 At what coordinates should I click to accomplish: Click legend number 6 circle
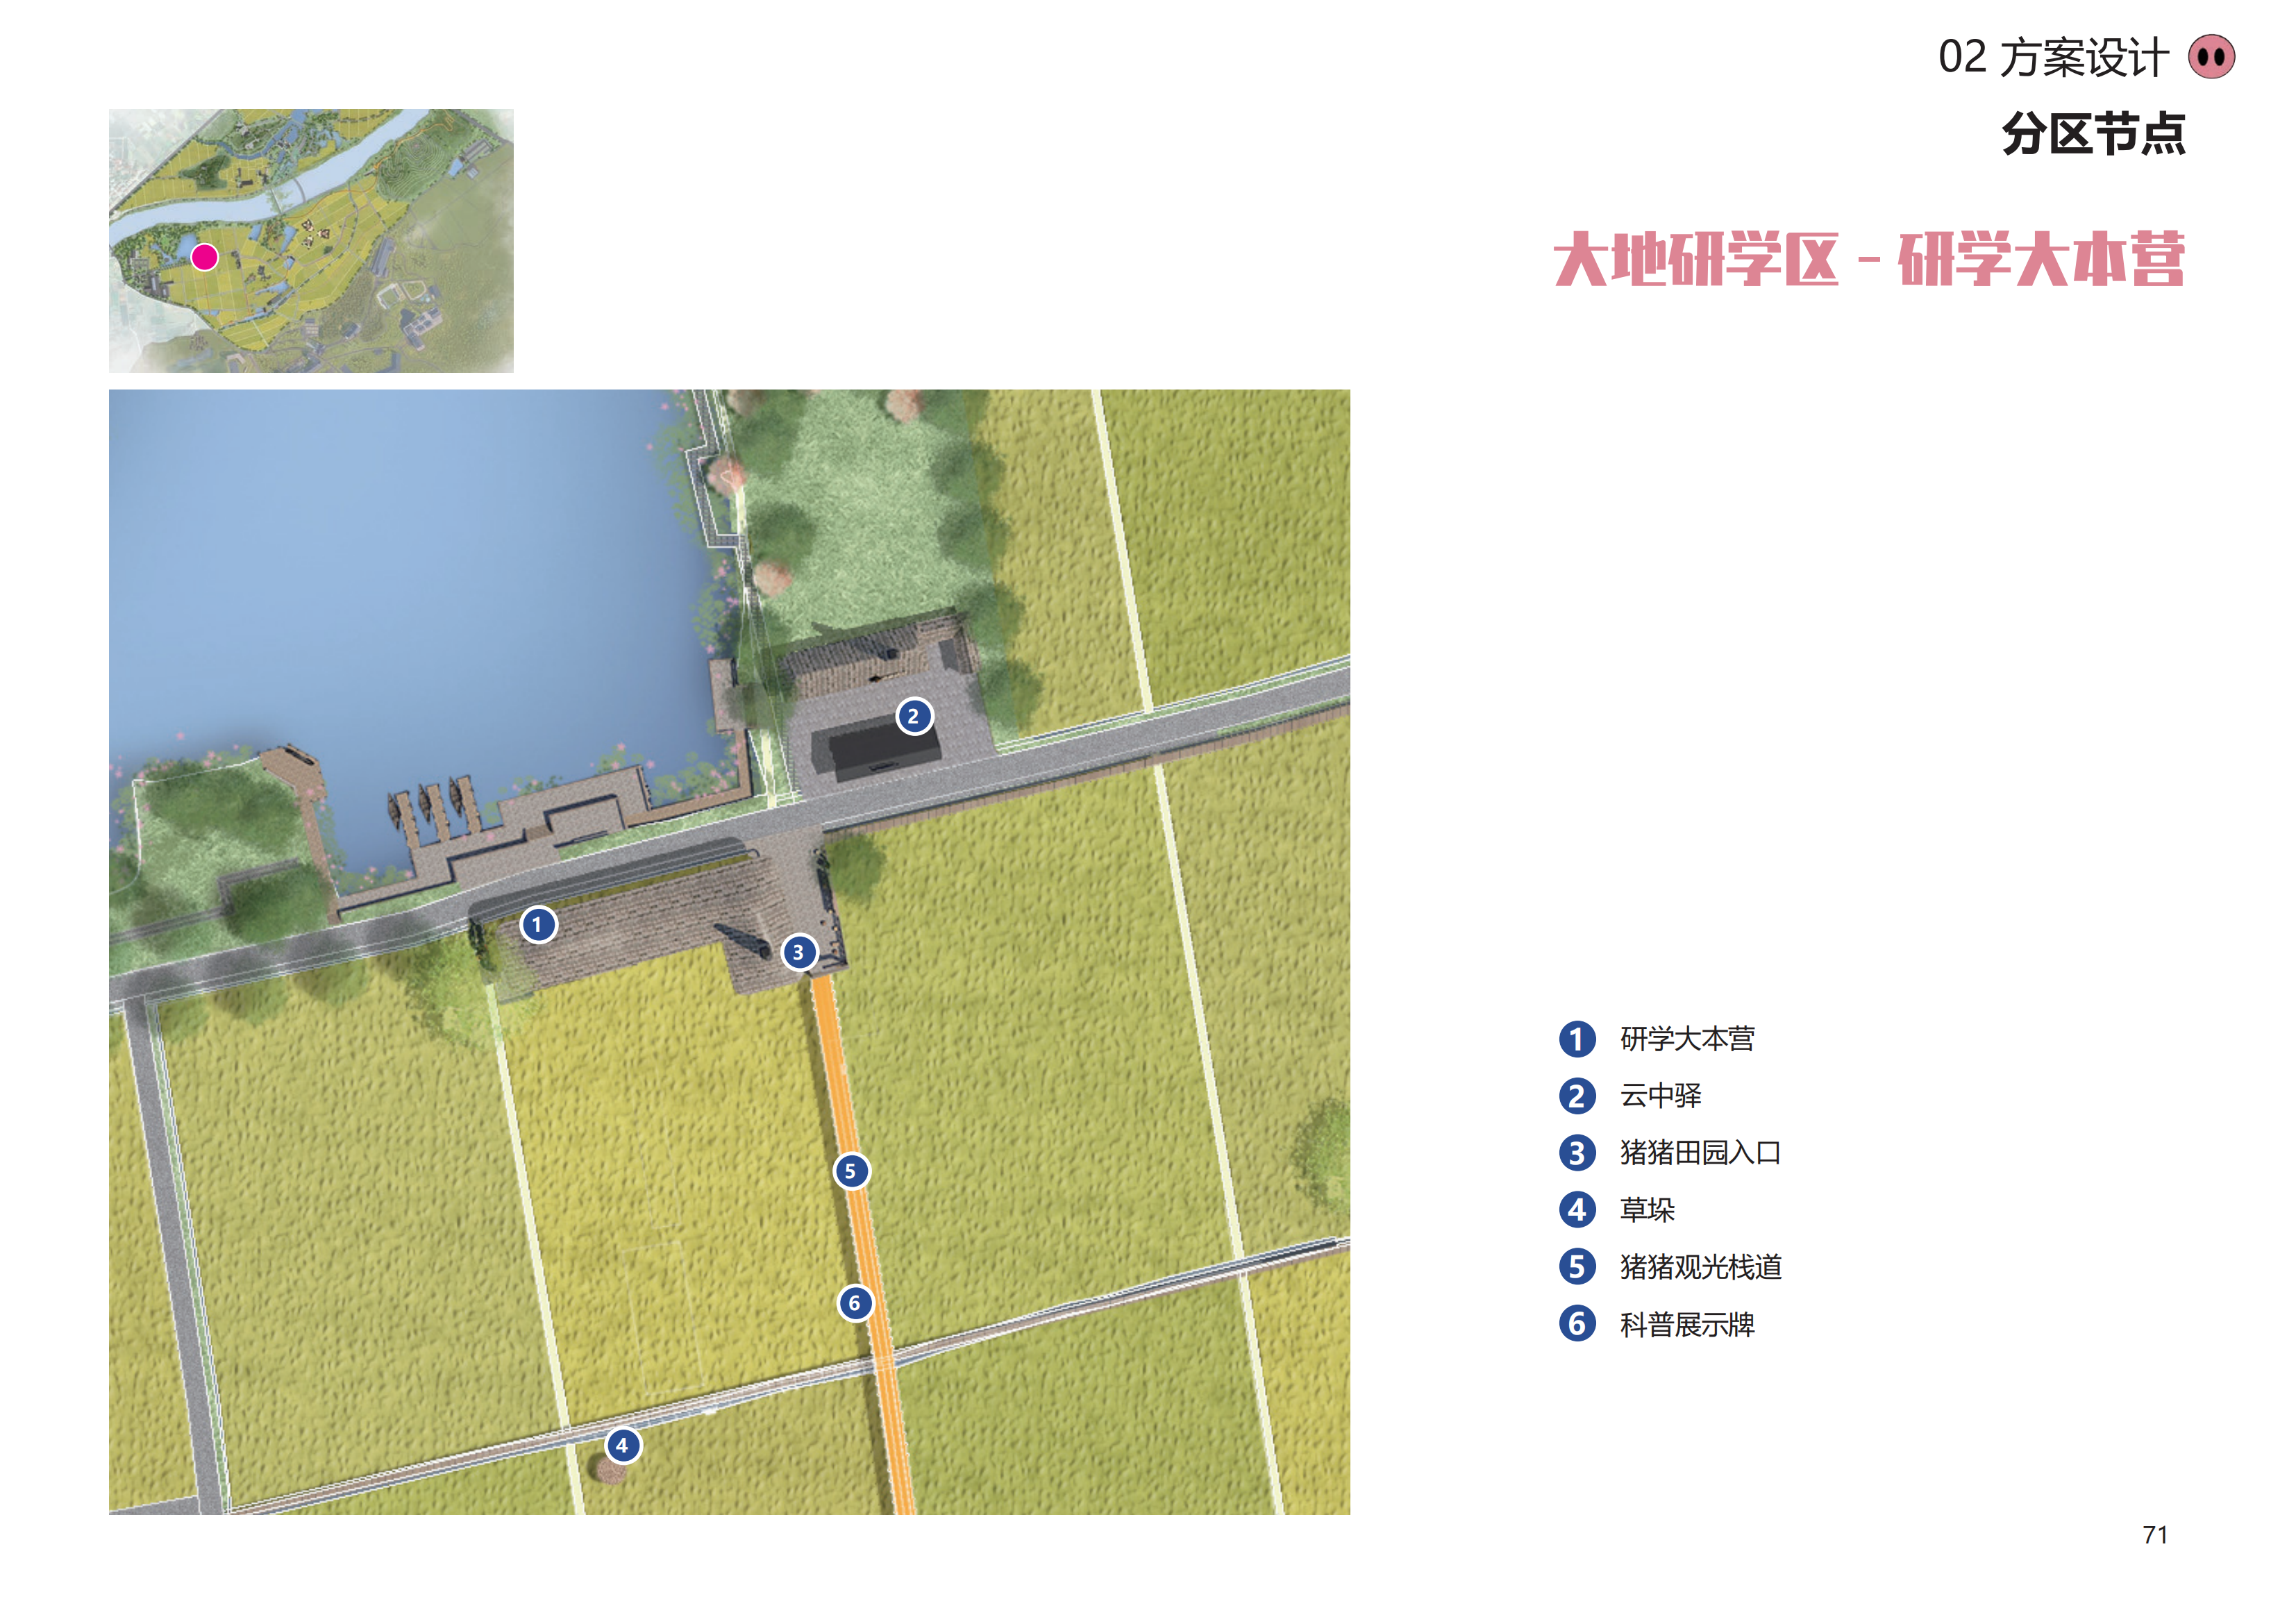pos(1577,1324)
